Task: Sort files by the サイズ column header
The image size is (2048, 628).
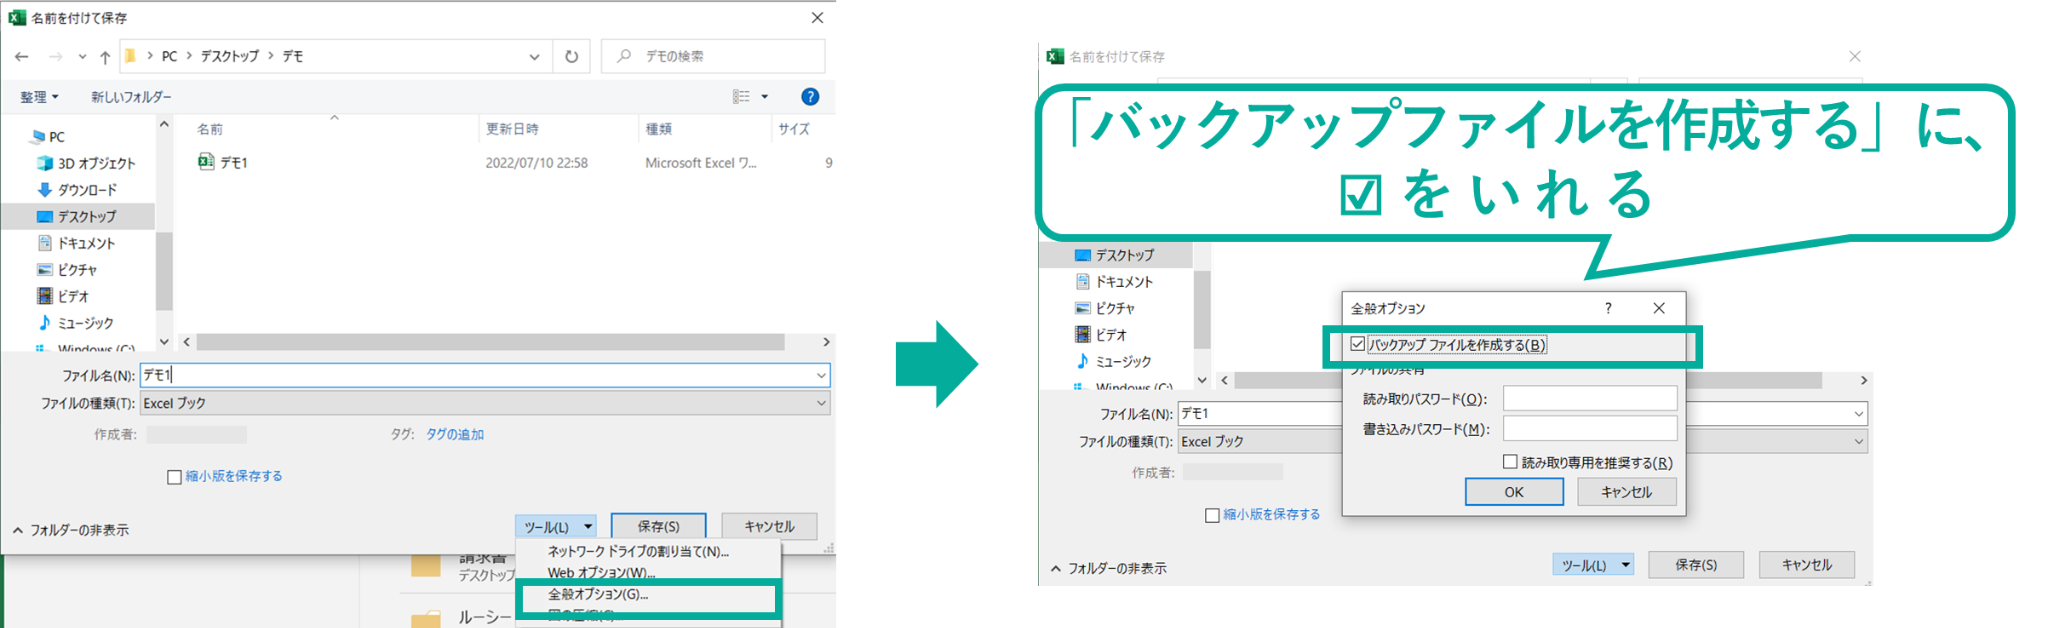Action: pyautogui.click(x=794, y=129)
